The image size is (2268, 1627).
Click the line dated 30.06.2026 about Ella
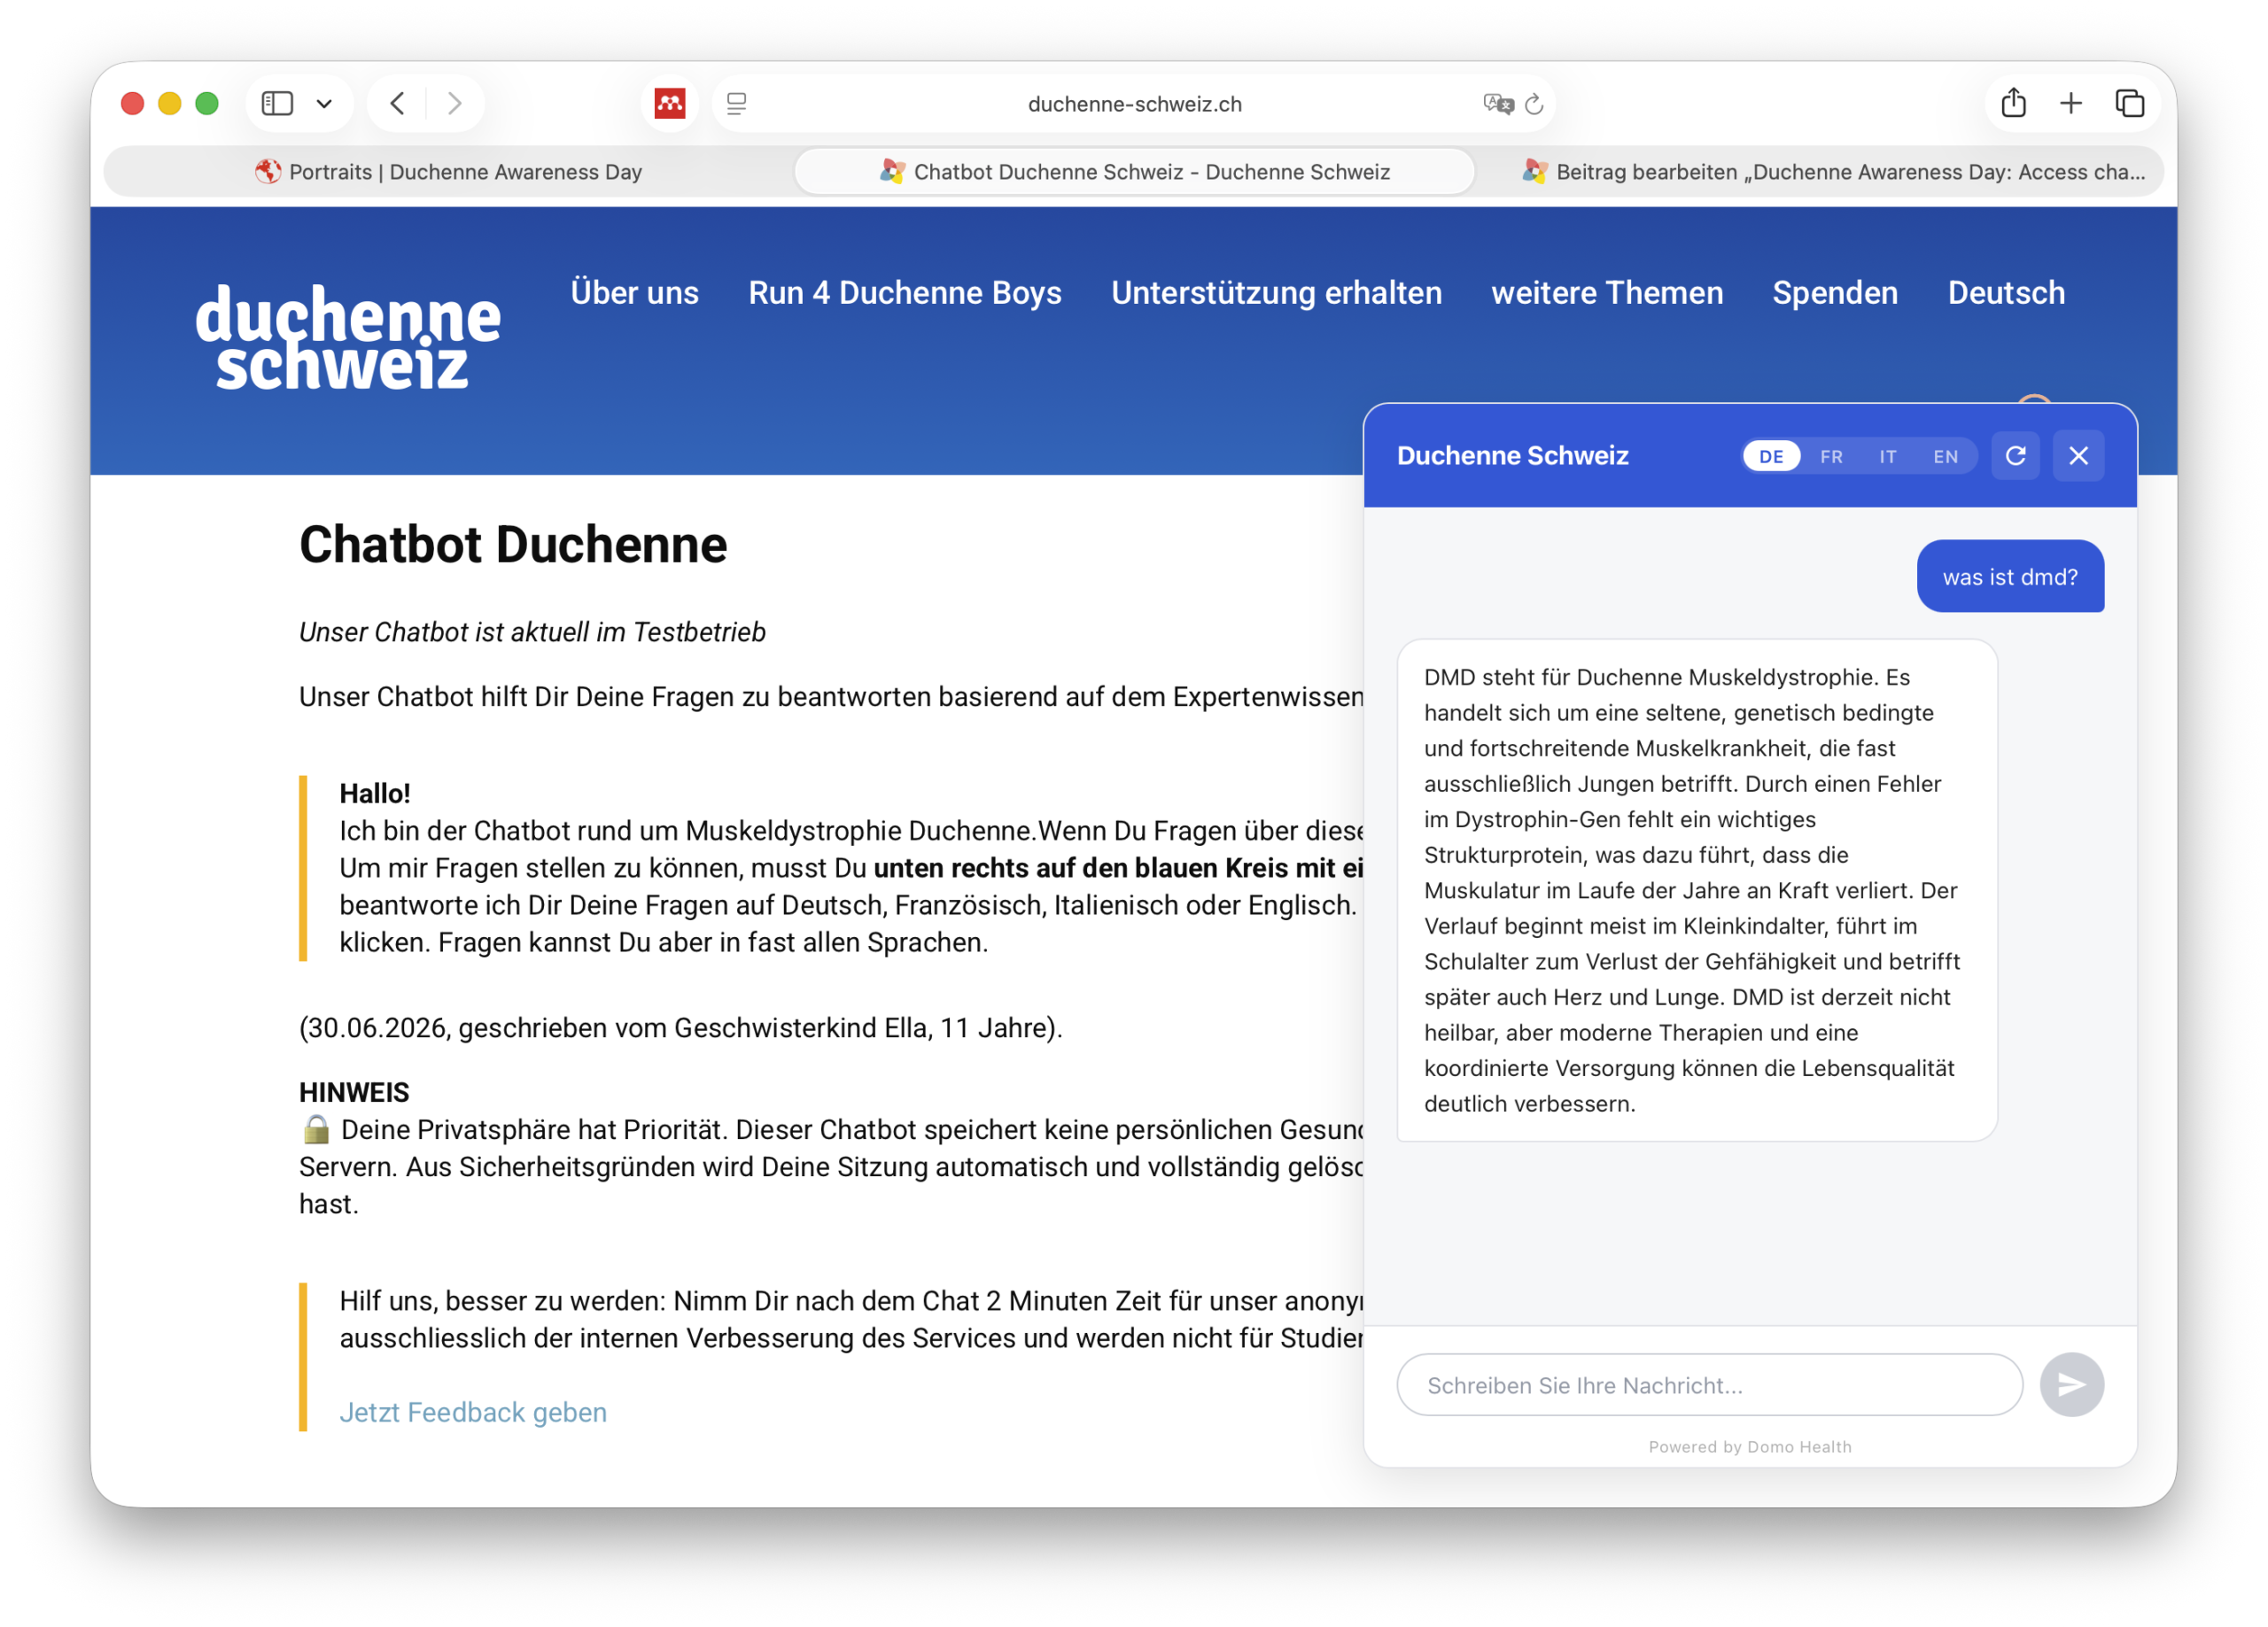tap(681, 1028)
